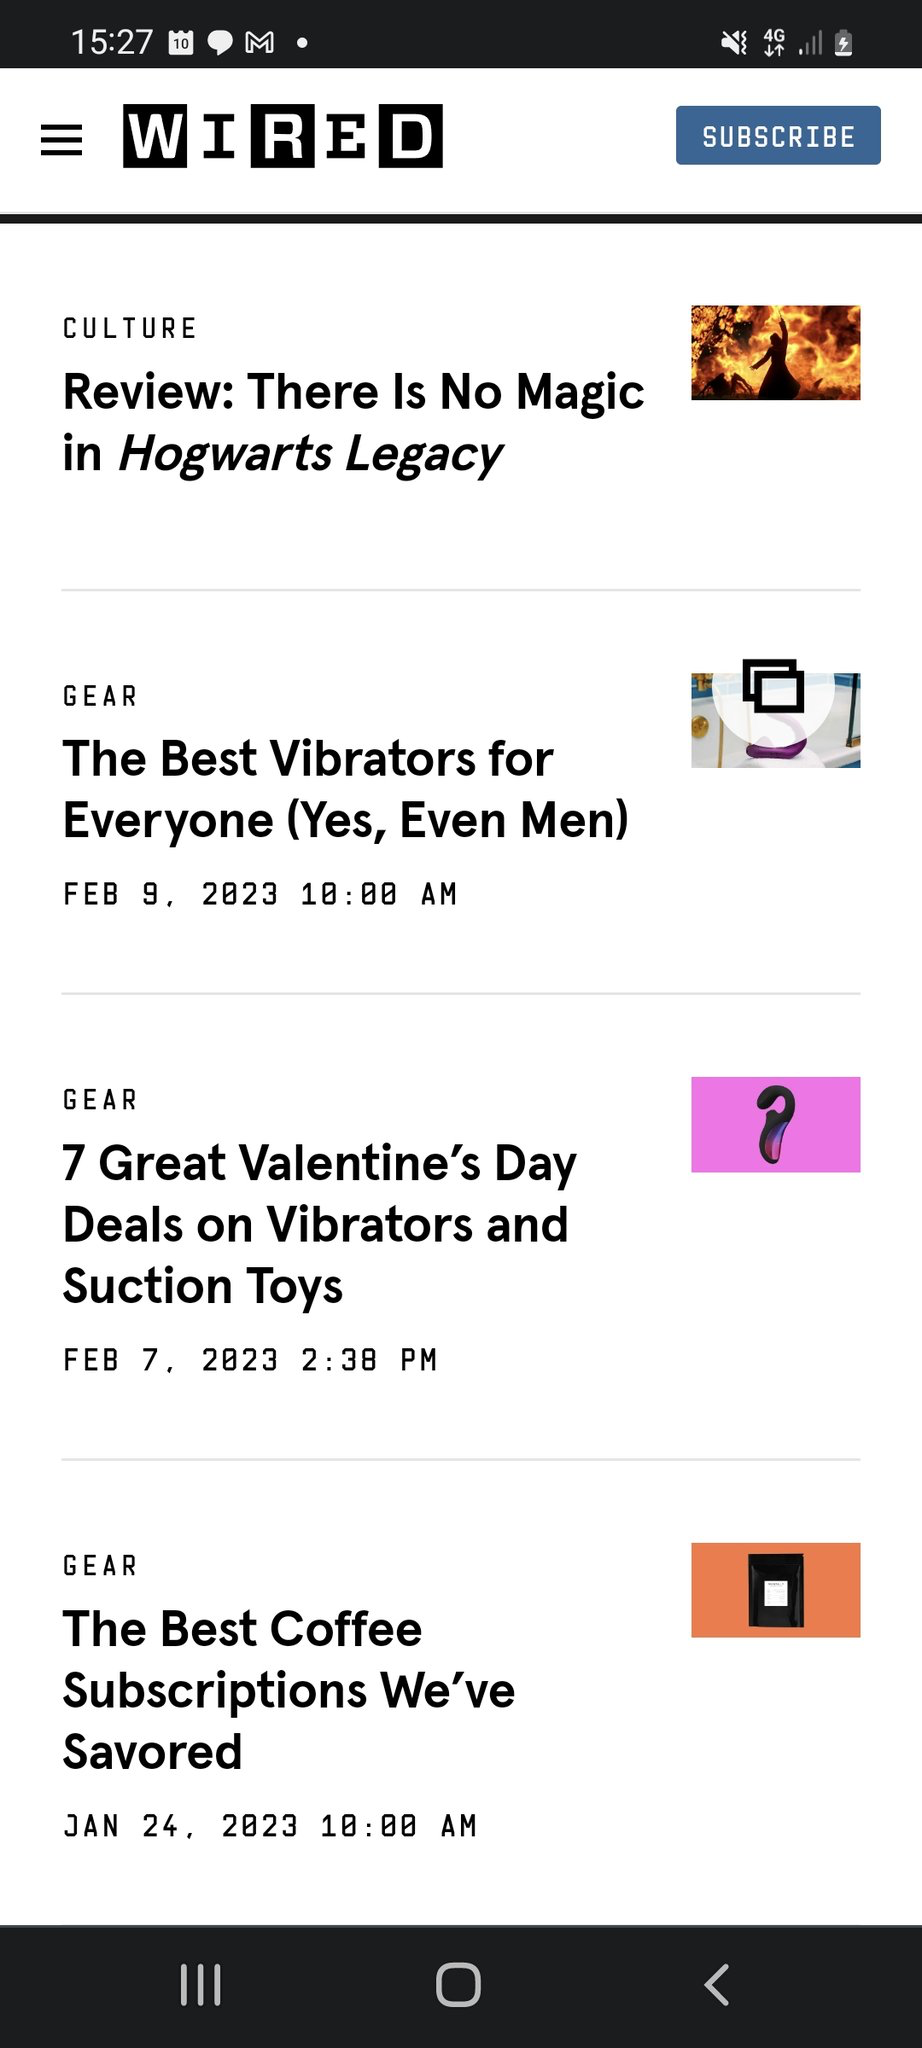
Task: Tap the gallery icon on vibrators thumbnail
Action: tap(773, 686)
